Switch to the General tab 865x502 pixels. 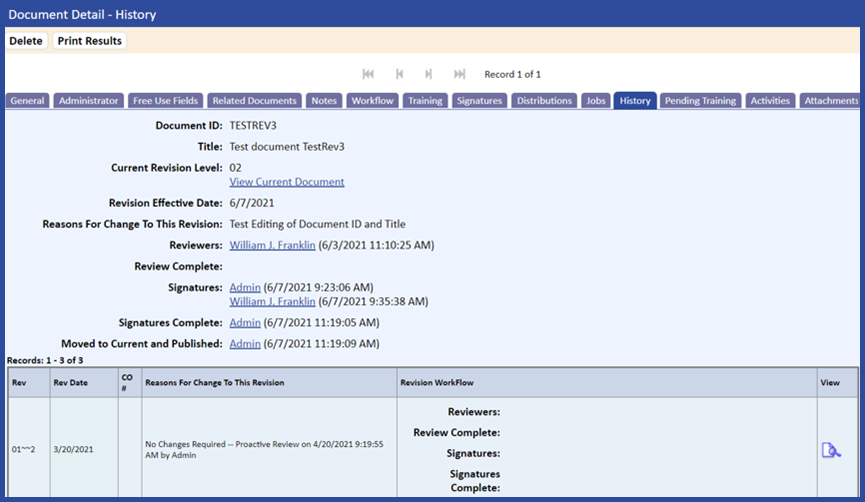click(x=28, y=101)
